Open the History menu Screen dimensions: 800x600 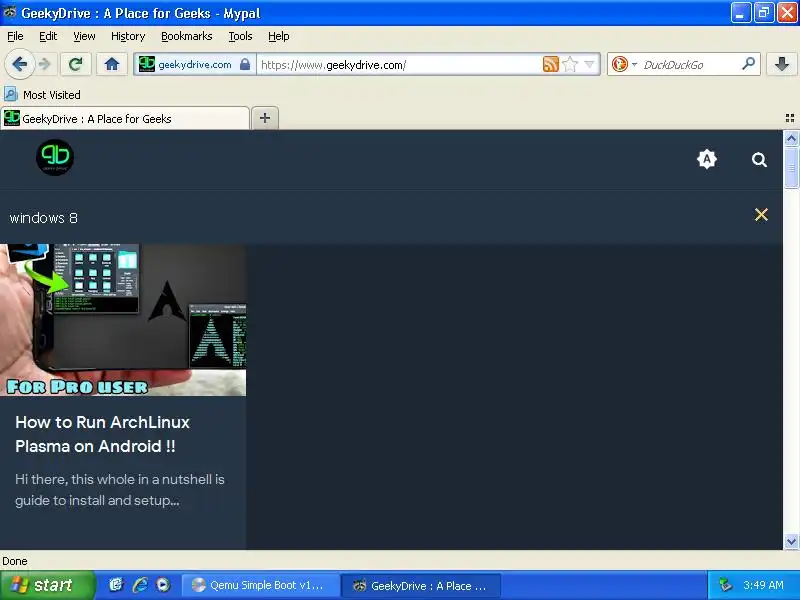(128, 36)
